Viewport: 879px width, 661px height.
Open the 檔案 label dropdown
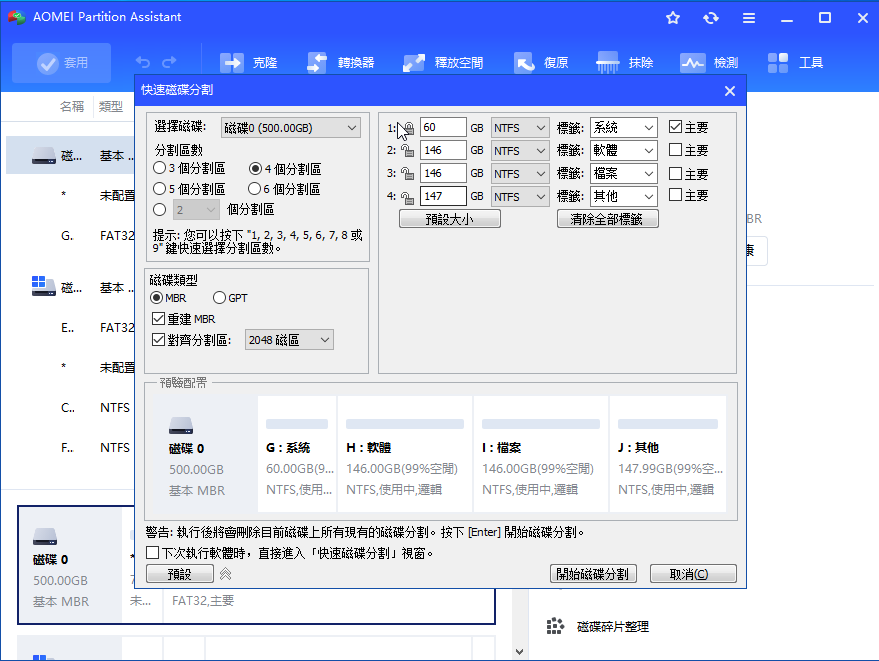pos(623,174)
